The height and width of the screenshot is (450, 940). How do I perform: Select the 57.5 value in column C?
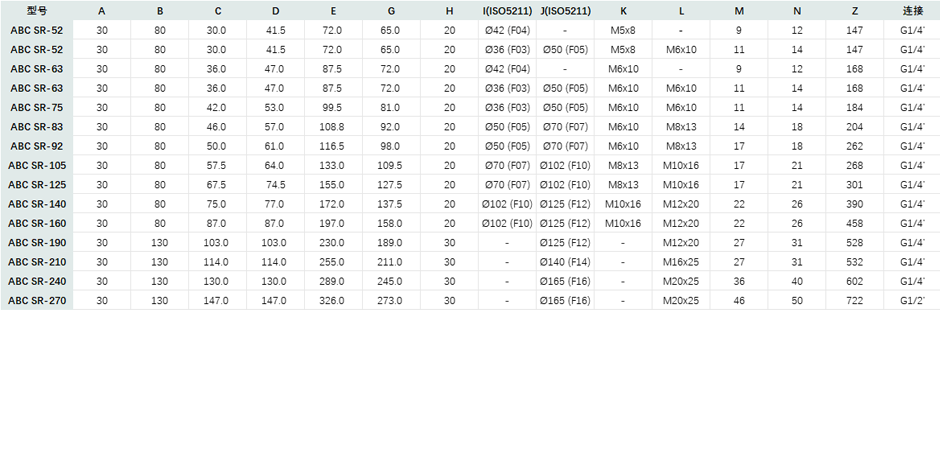click(x=216, y=165)
